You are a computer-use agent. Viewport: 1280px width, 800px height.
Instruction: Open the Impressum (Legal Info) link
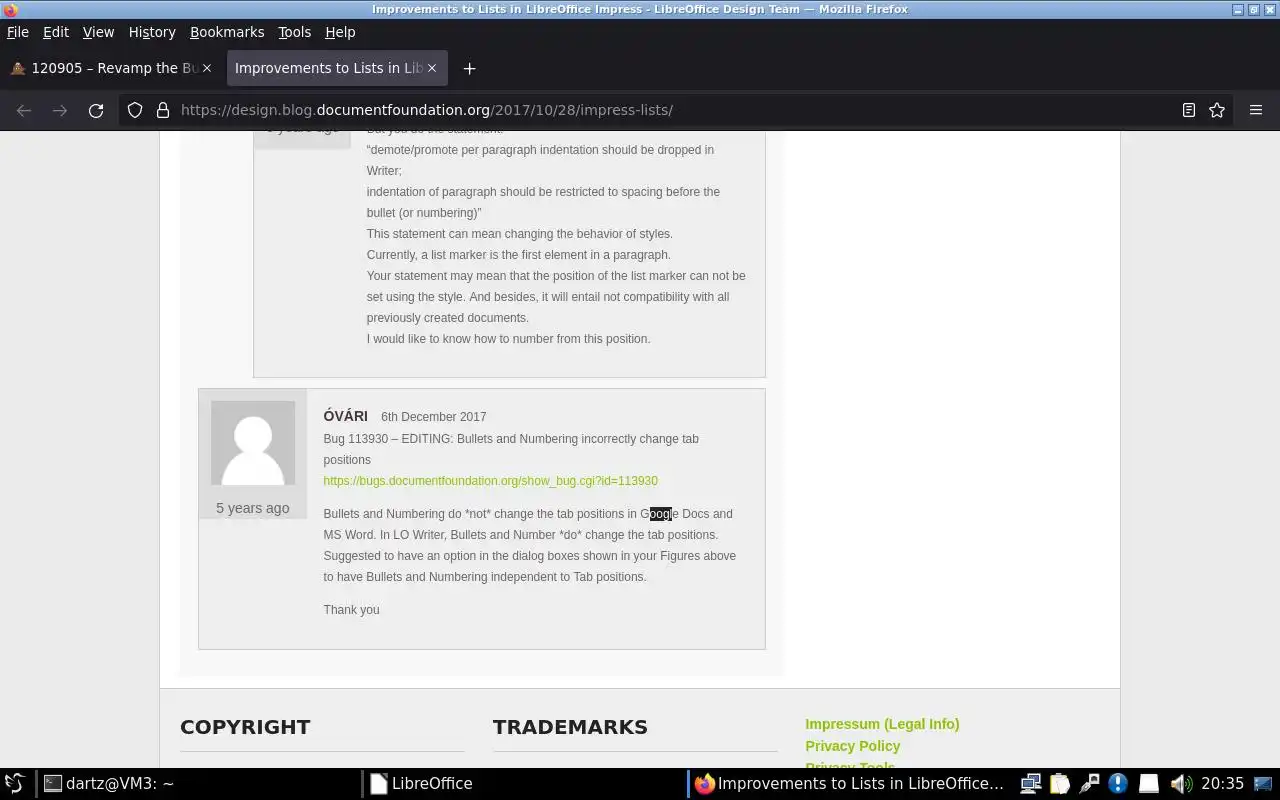click(882, 724)
